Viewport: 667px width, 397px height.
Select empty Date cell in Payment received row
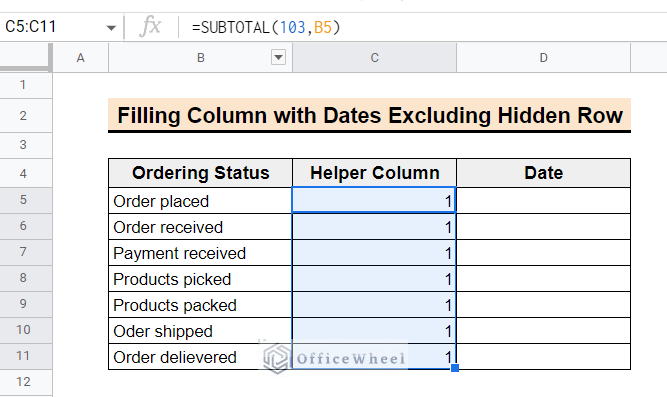[543, 252]
